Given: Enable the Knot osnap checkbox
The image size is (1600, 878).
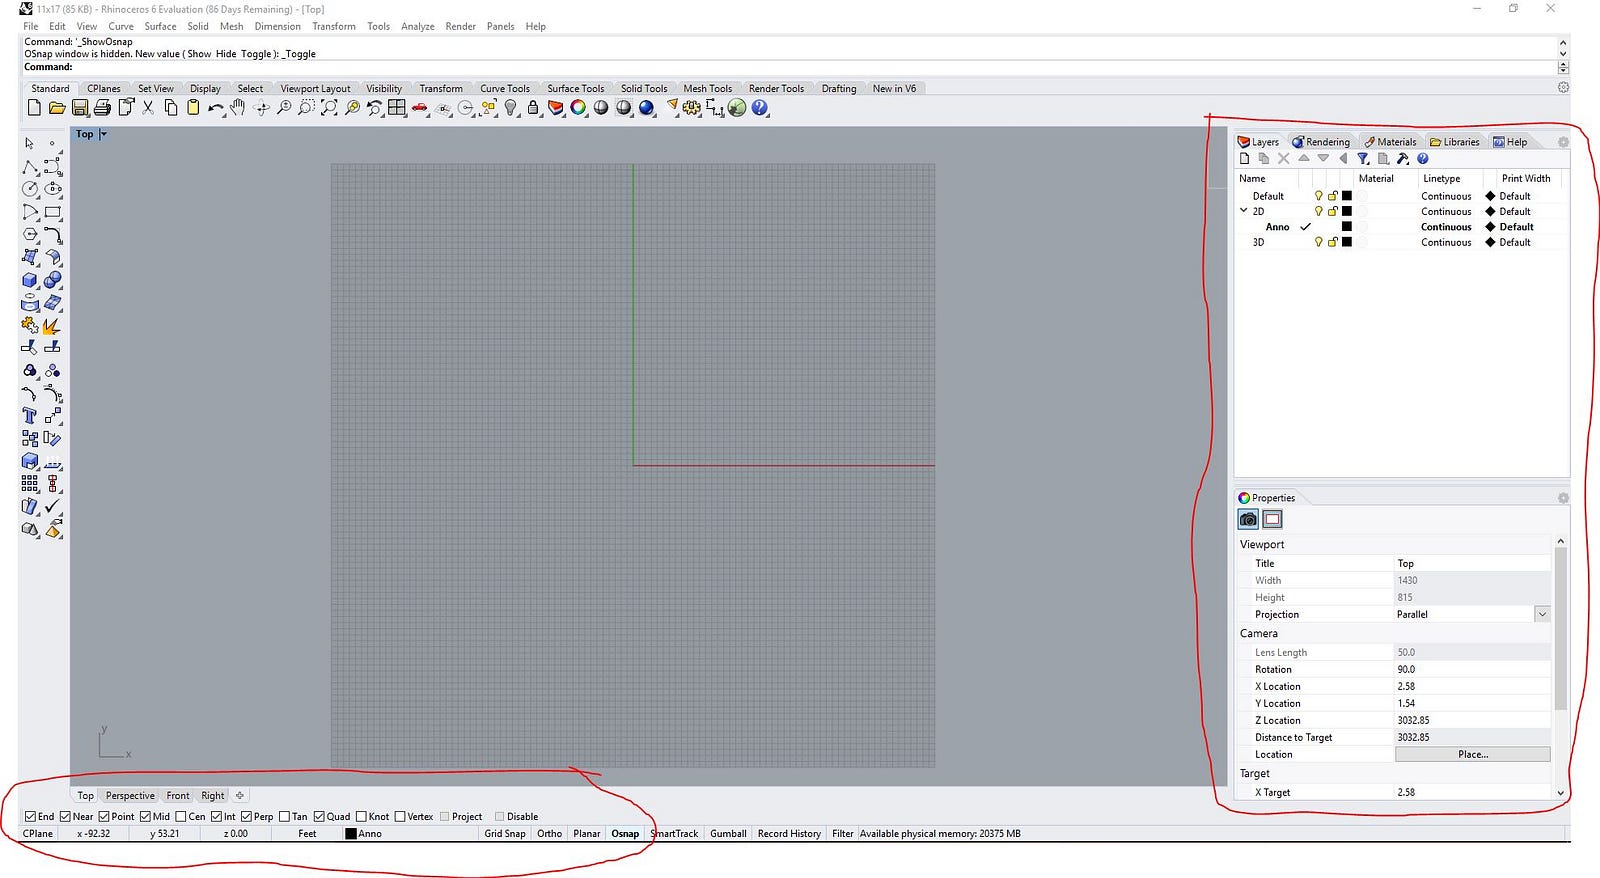Looking at the screenshot, I should [361, 816].
